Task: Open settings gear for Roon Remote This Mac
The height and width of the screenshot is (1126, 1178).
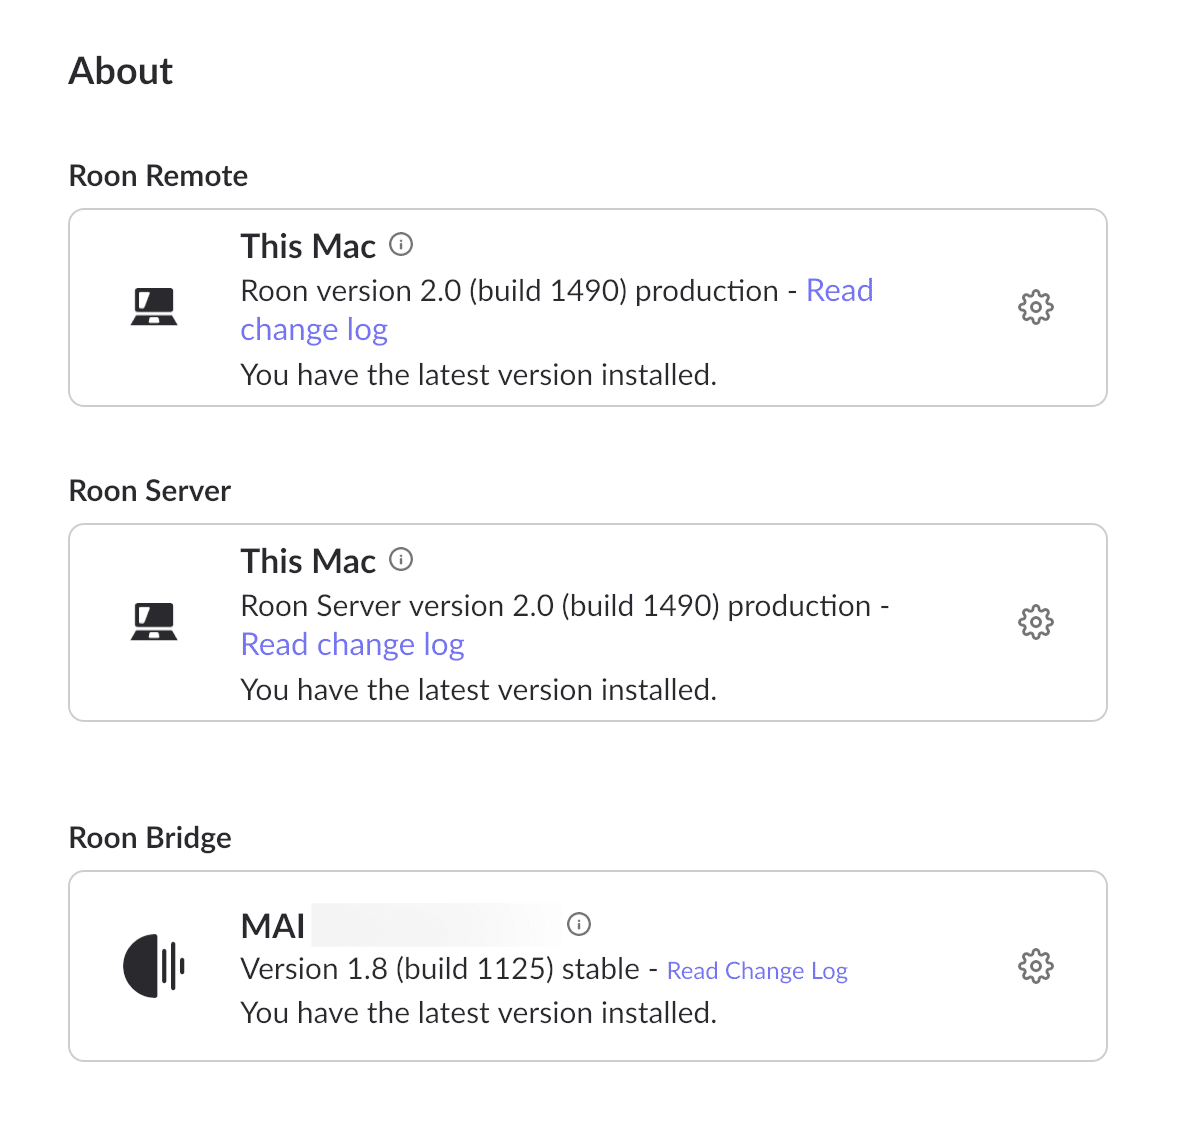Action: 1035,307
